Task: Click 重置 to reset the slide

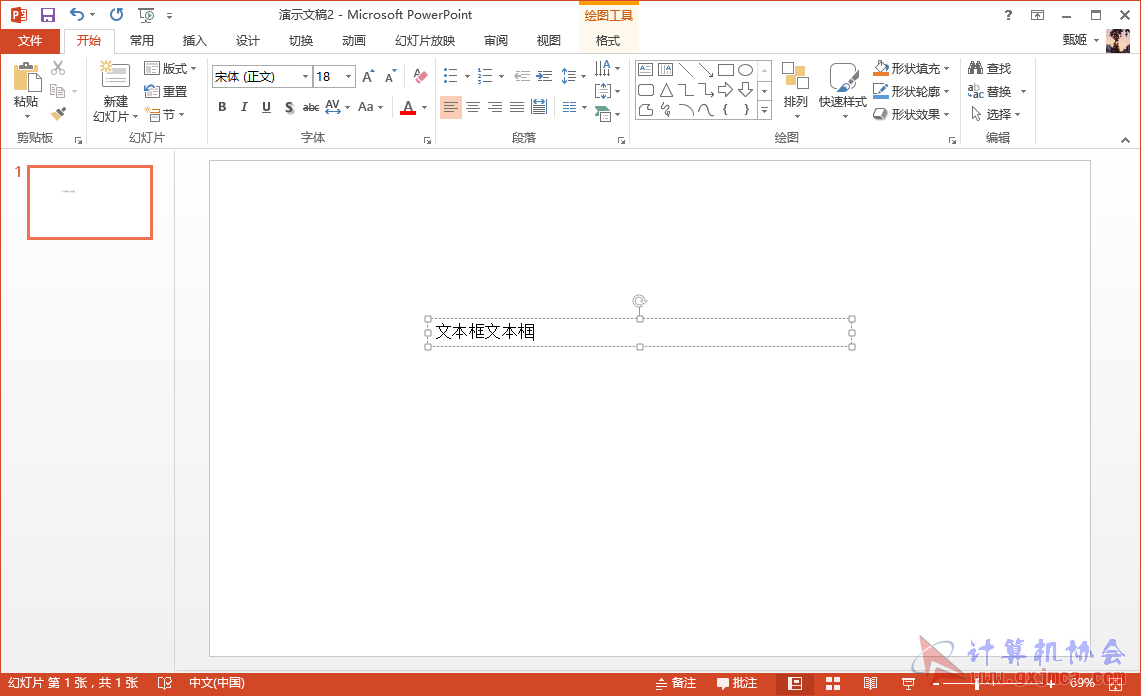Action: (166, 92)
